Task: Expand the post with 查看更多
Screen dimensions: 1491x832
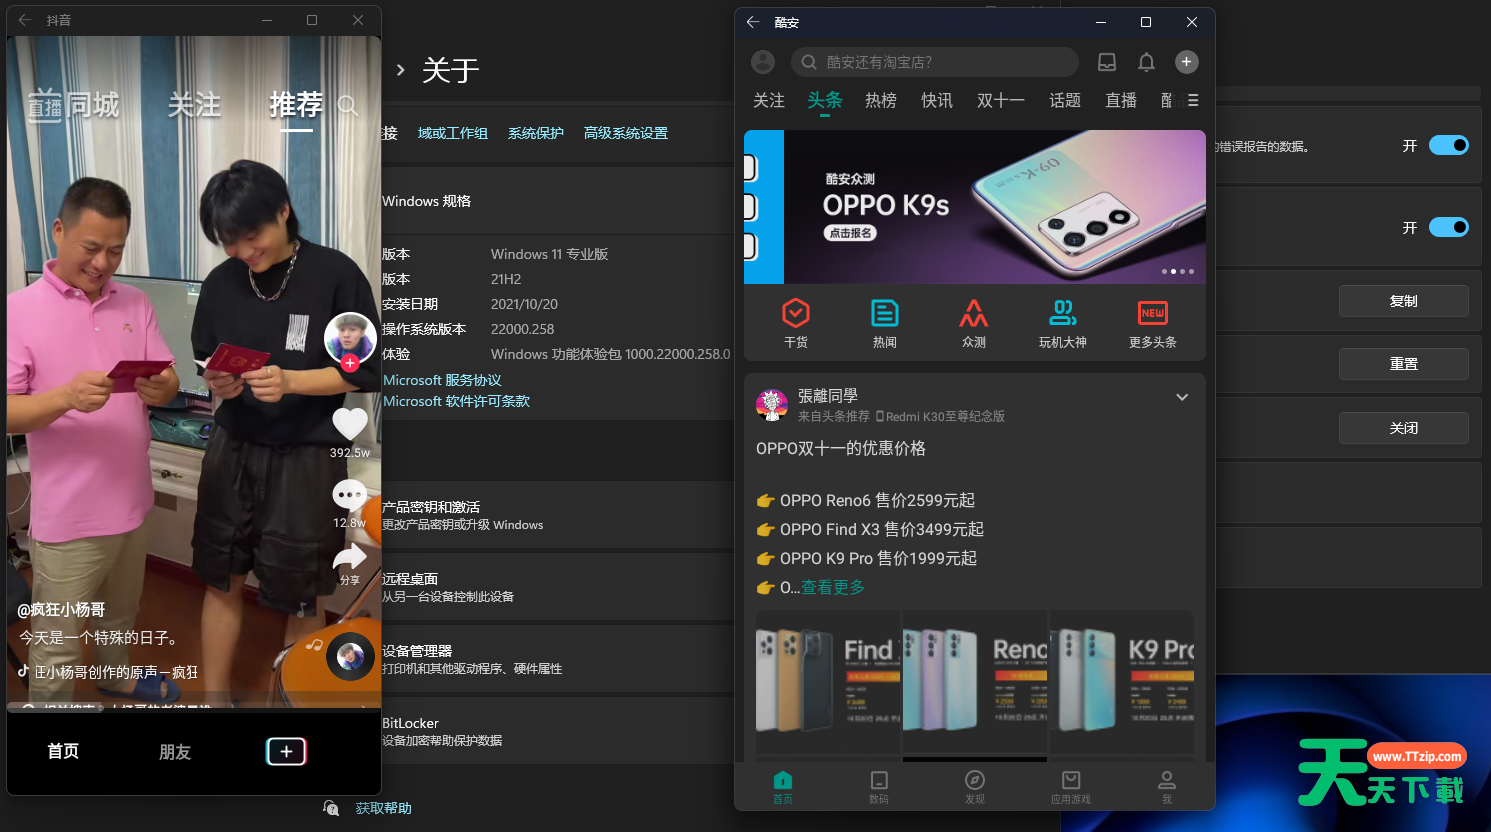Action: [832, 587]
